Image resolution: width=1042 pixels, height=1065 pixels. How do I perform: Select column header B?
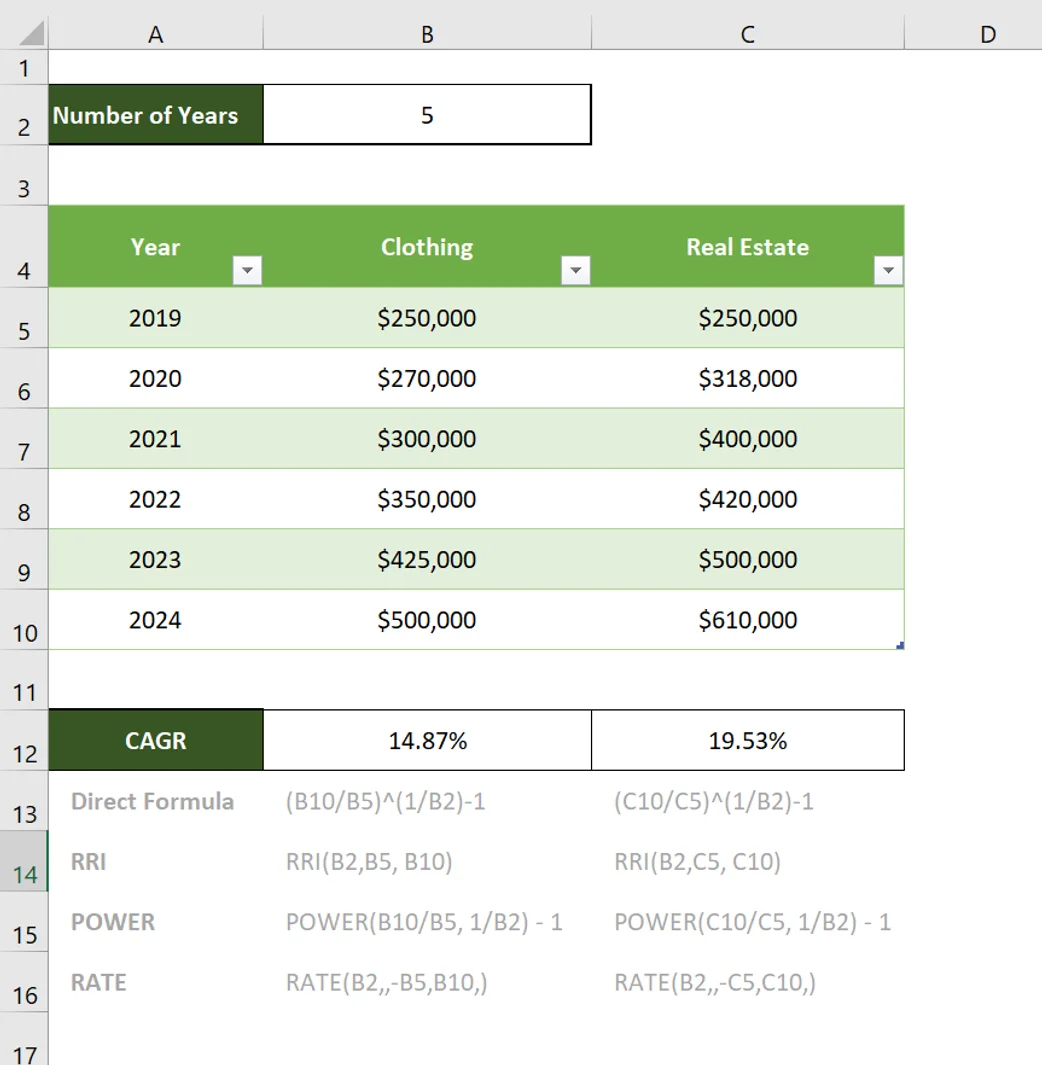pos(427,33)
